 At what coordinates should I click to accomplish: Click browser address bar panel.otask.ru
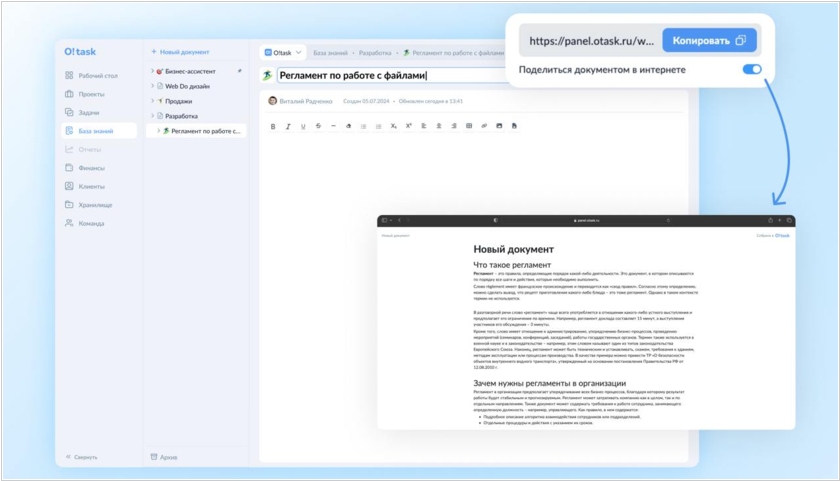click(x=587, y=220)
